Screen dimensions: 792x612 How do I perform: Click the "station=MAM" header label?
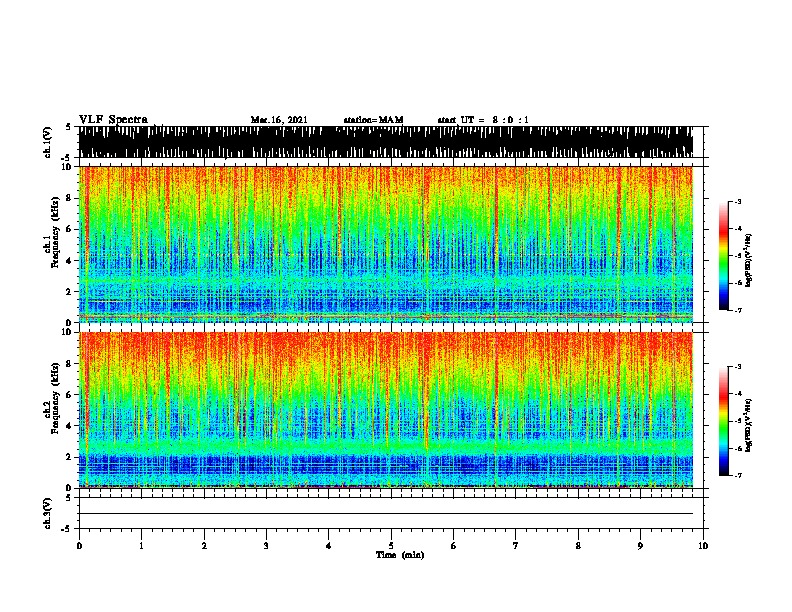(373, 120)
